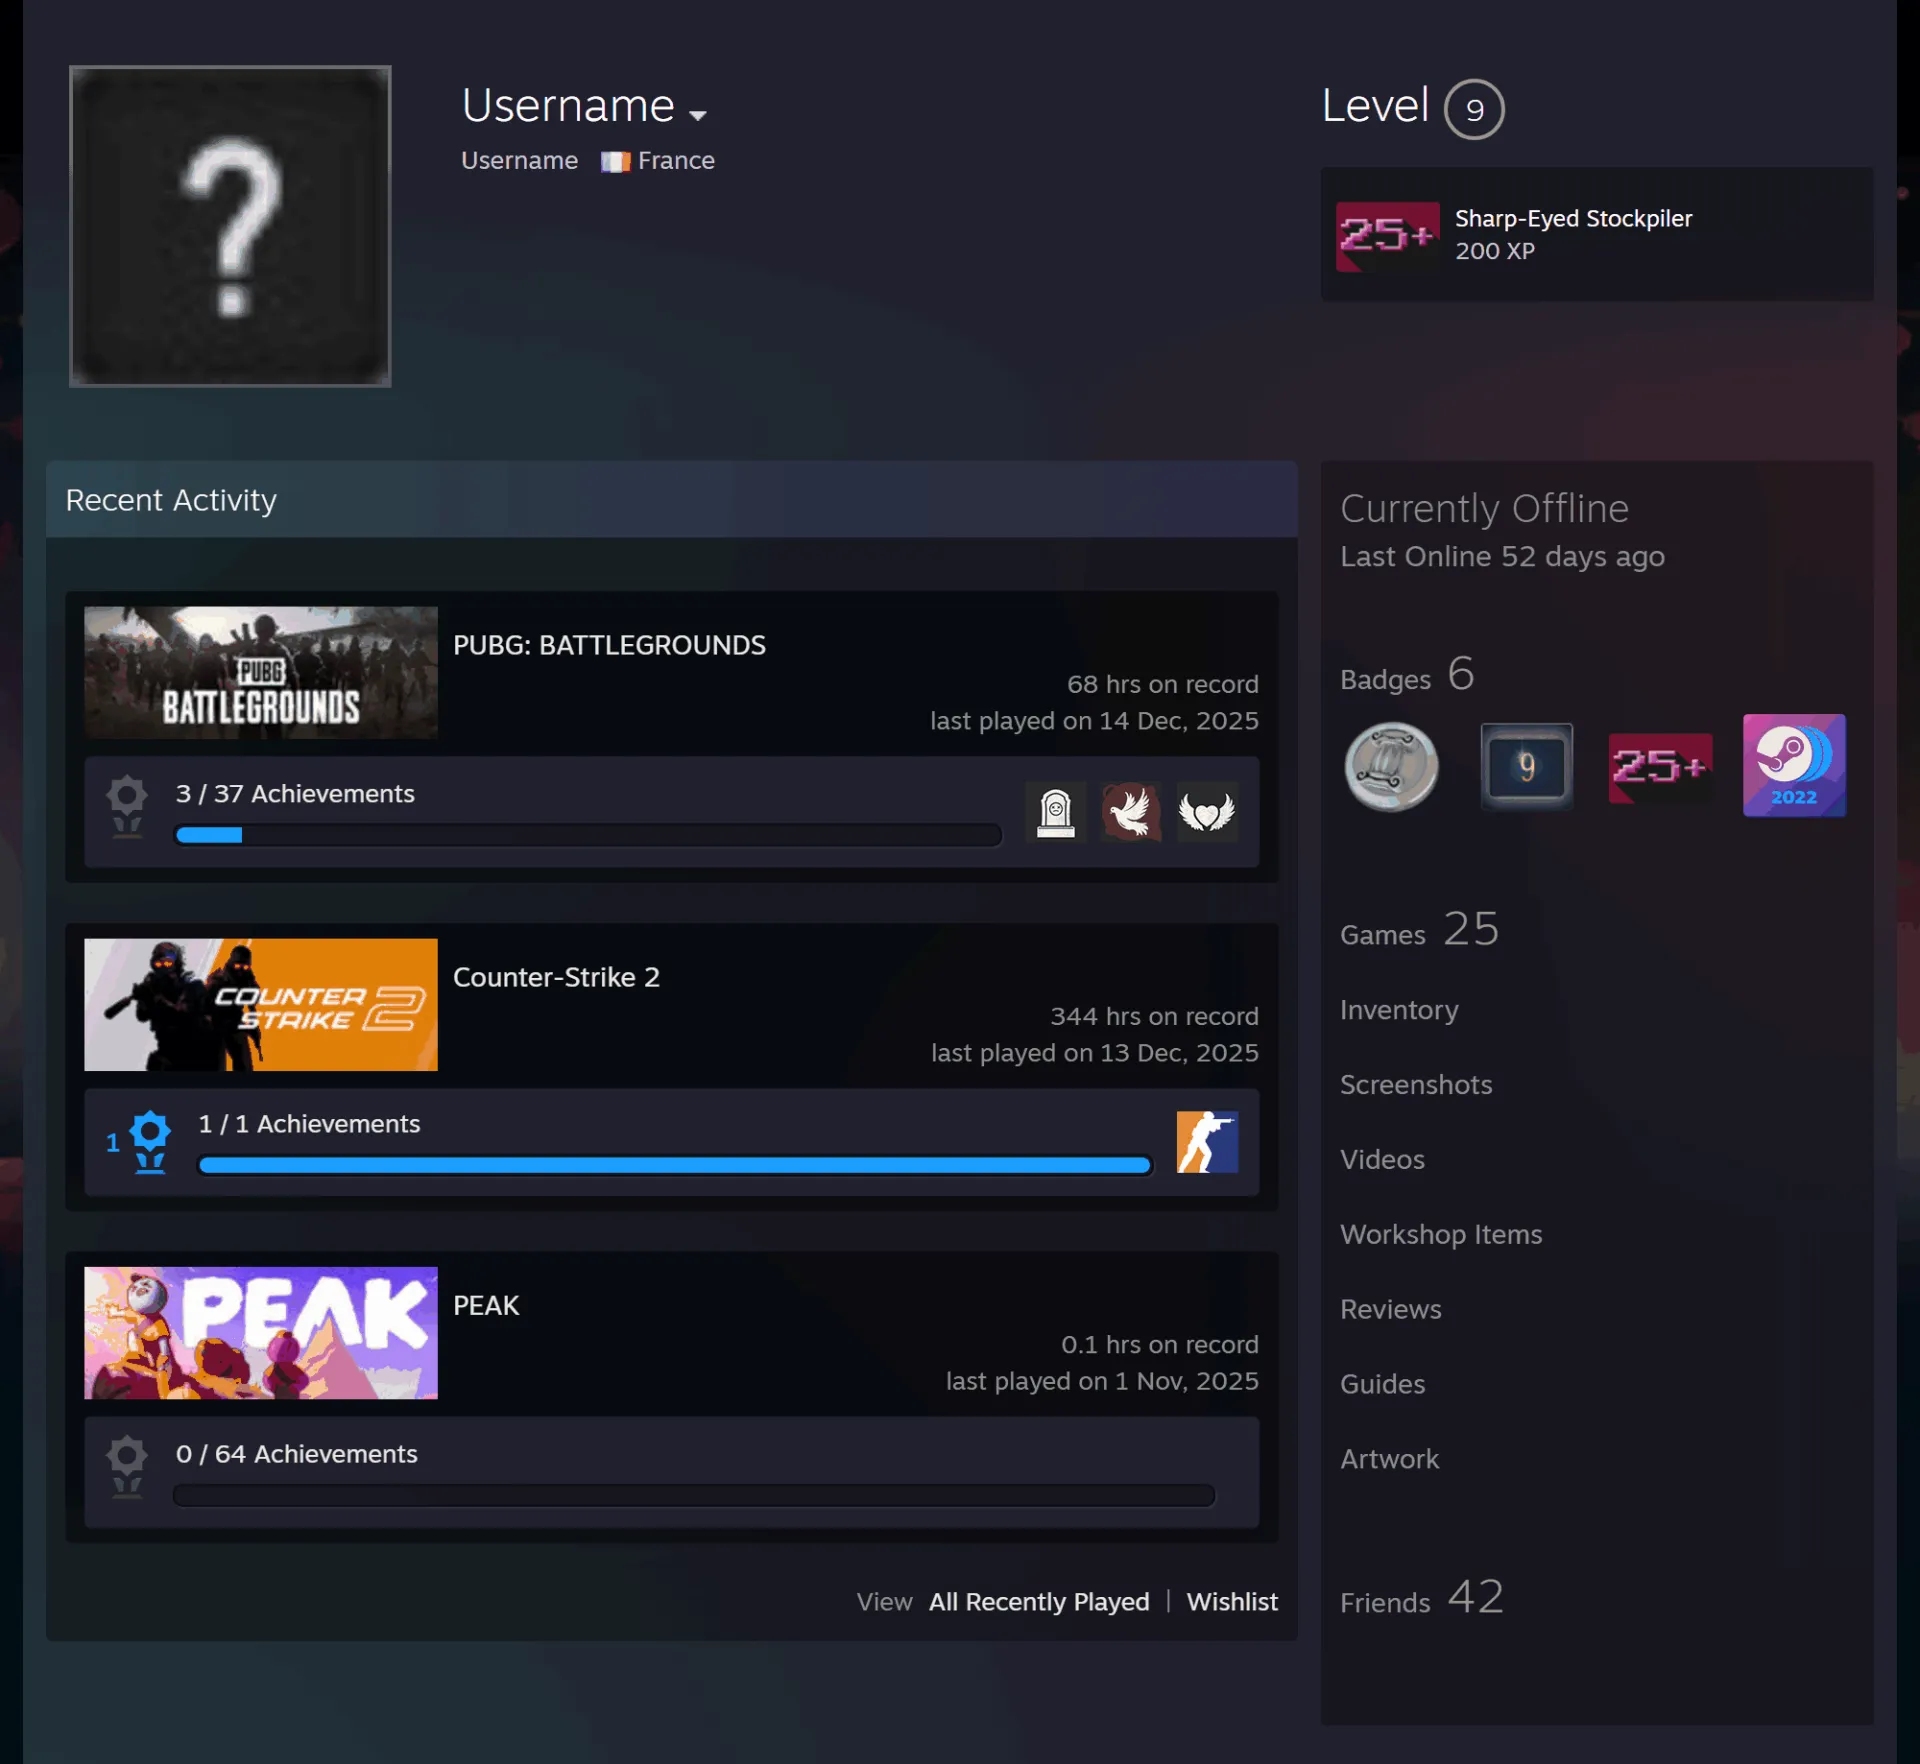
Task: Open the Username dropdown arrow
Action: coord(698,115)
